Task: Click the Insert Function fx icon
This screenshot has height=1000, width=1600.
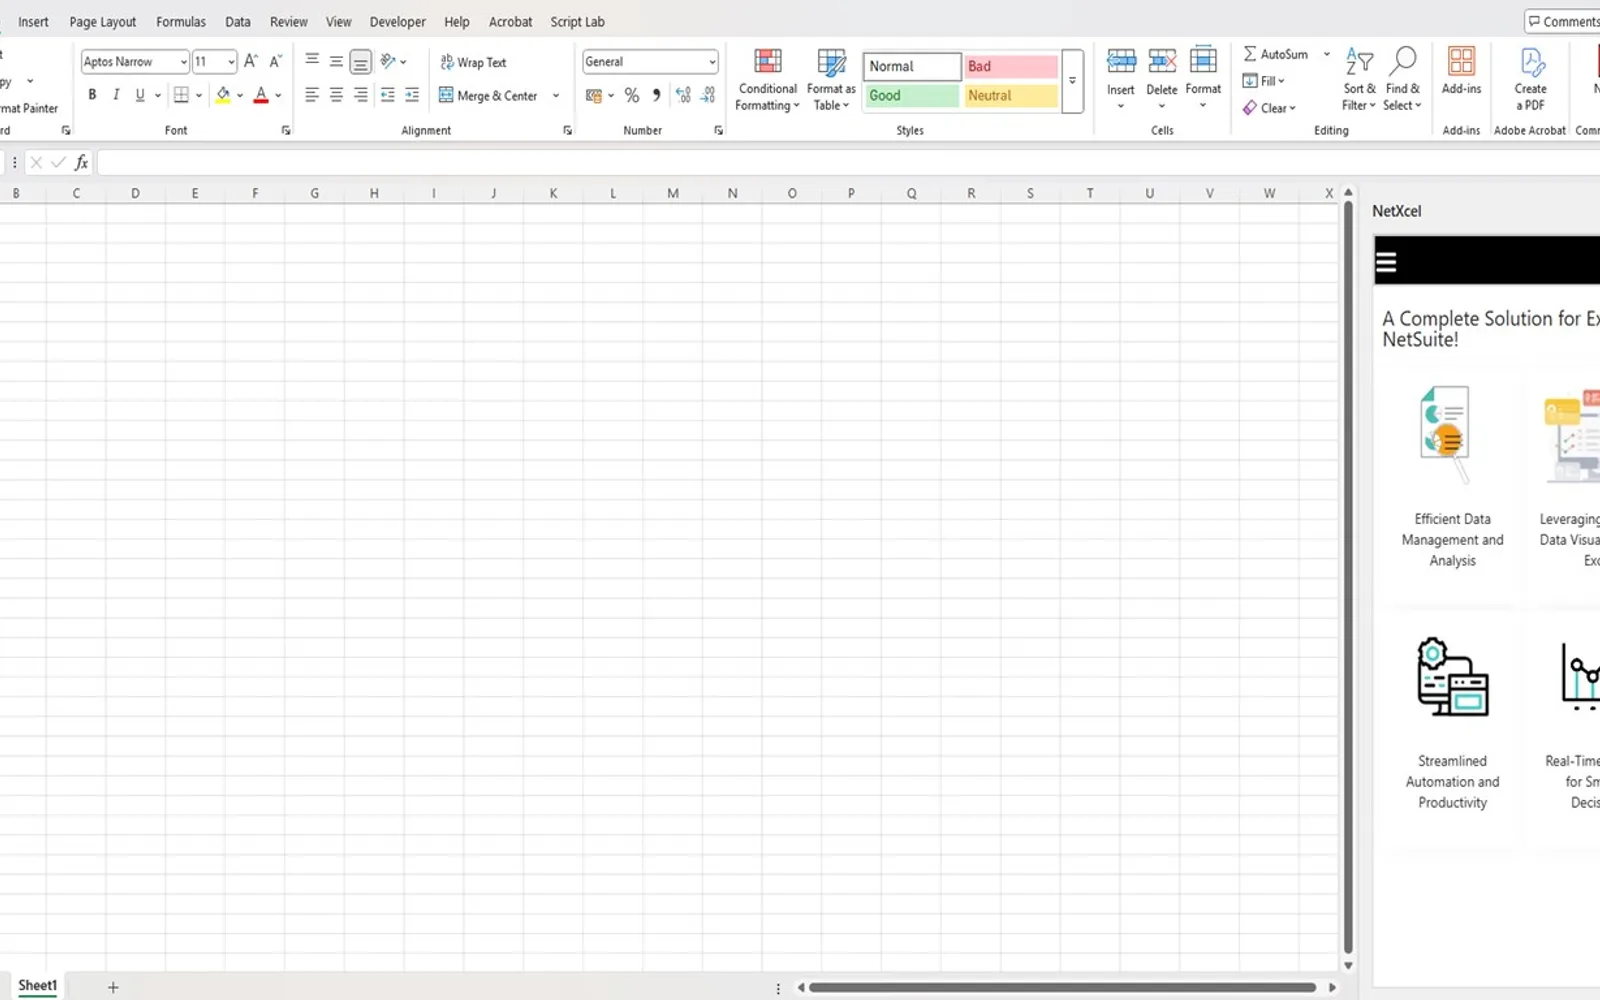Action: pyautogui.click(x=82, y=162)
